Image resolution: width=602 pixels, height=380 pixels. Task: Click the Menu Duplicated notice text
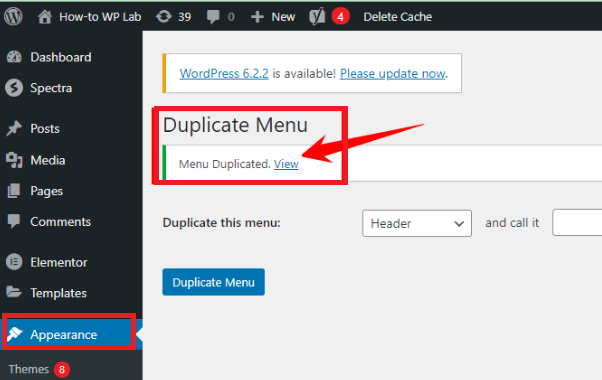(x=225, y=164)
